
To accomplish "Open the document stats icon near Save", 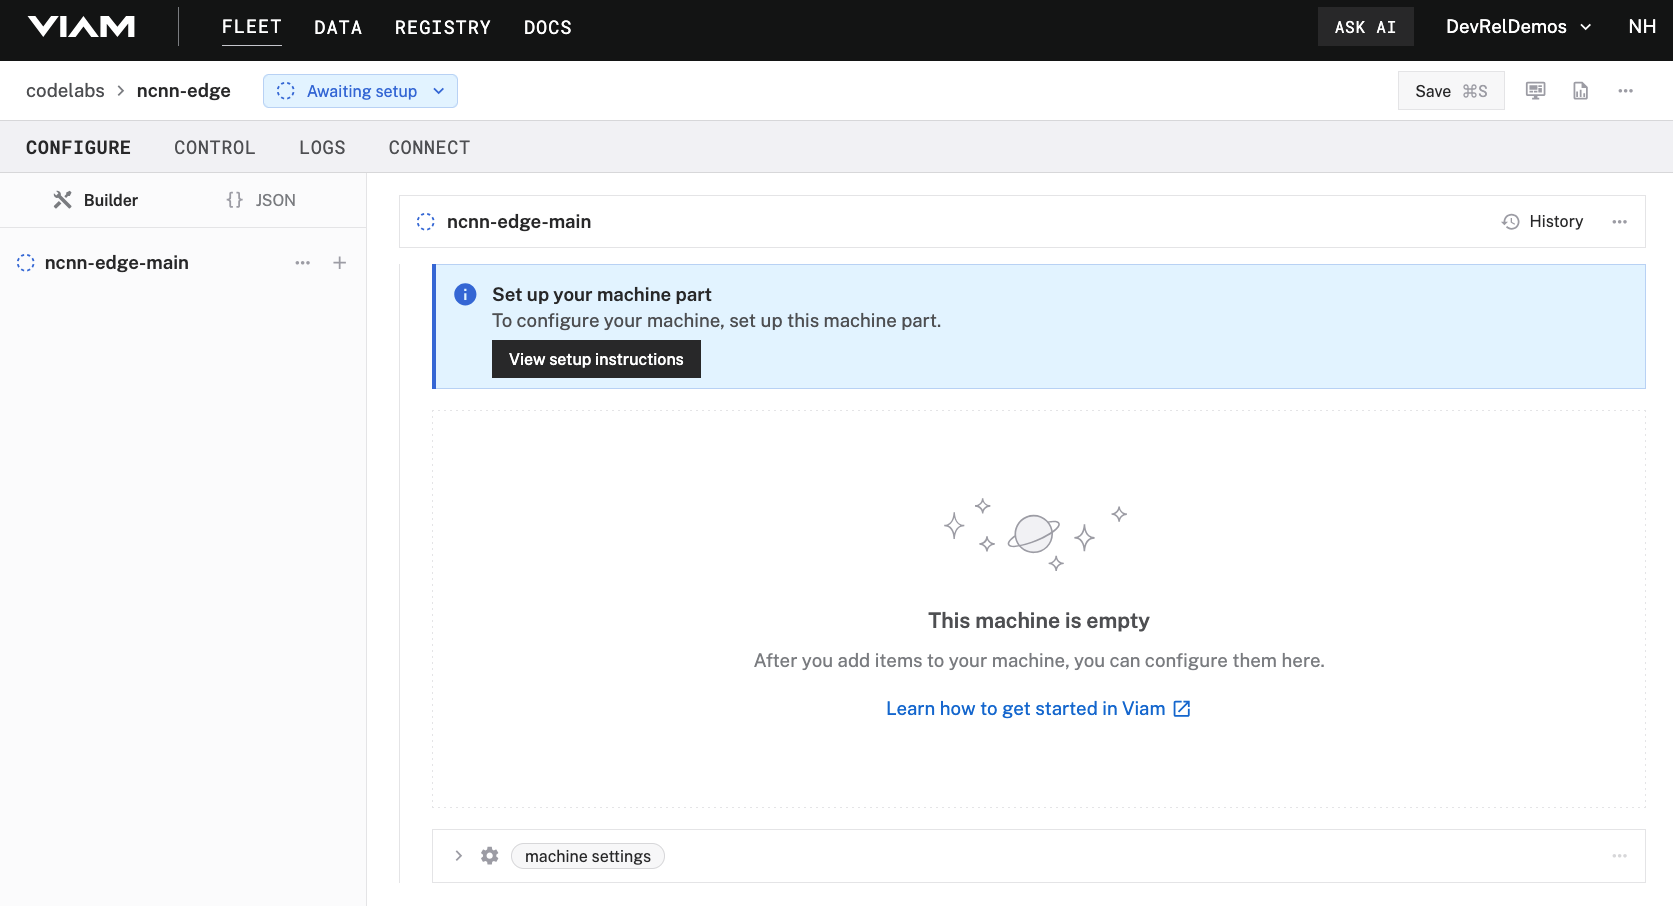I will (1580, 91).
